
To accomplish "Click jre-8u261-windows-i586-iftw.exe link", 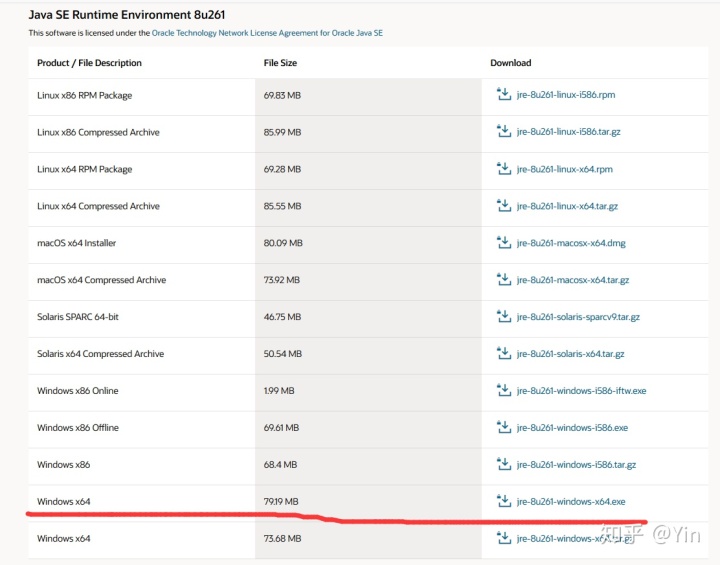I will coord(581,390).
